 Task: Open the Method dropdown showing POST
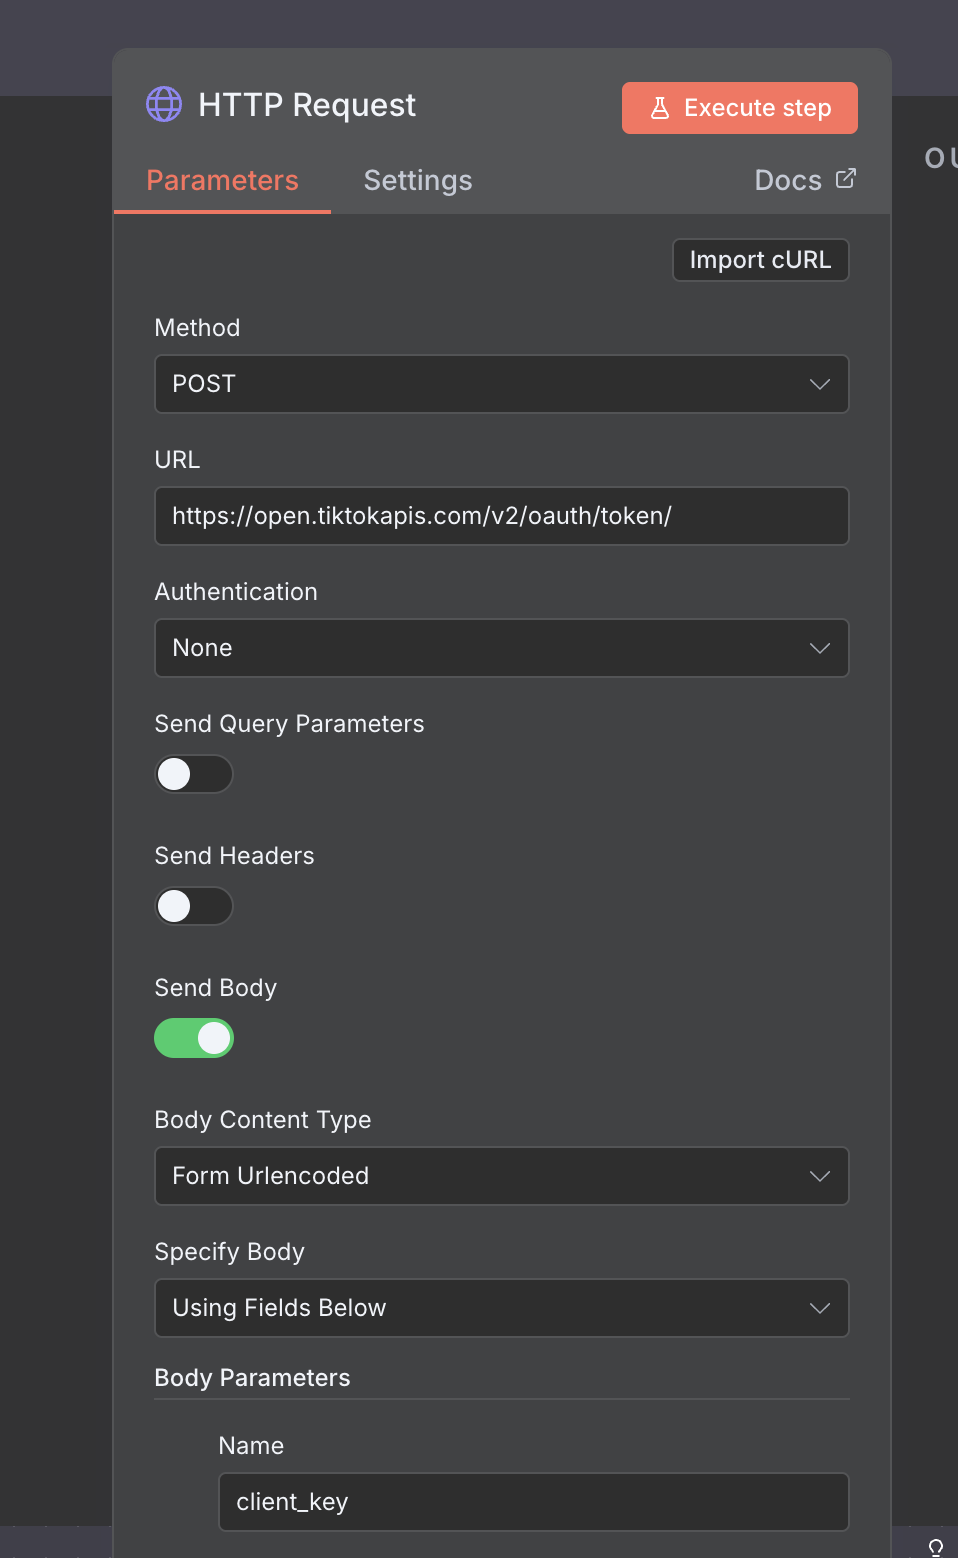point(500,384)
